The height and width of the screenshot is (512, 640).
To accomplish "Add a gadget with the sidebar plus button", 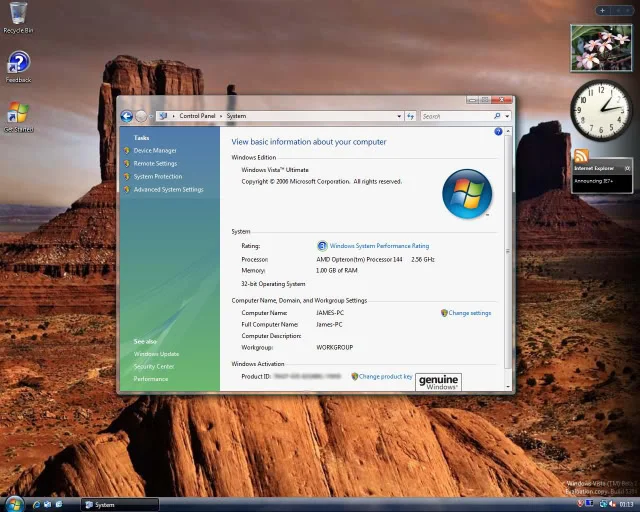I will 602,11.
